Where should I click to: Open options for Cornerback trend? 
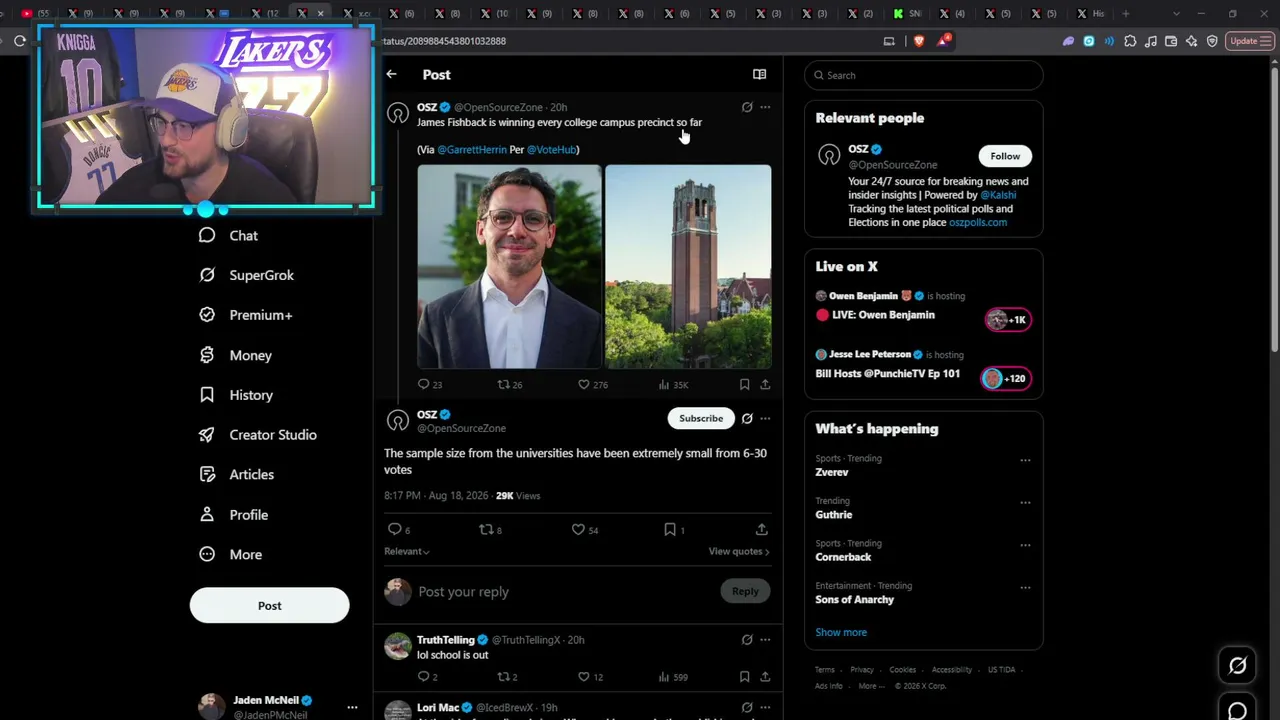click(1025, 545)
